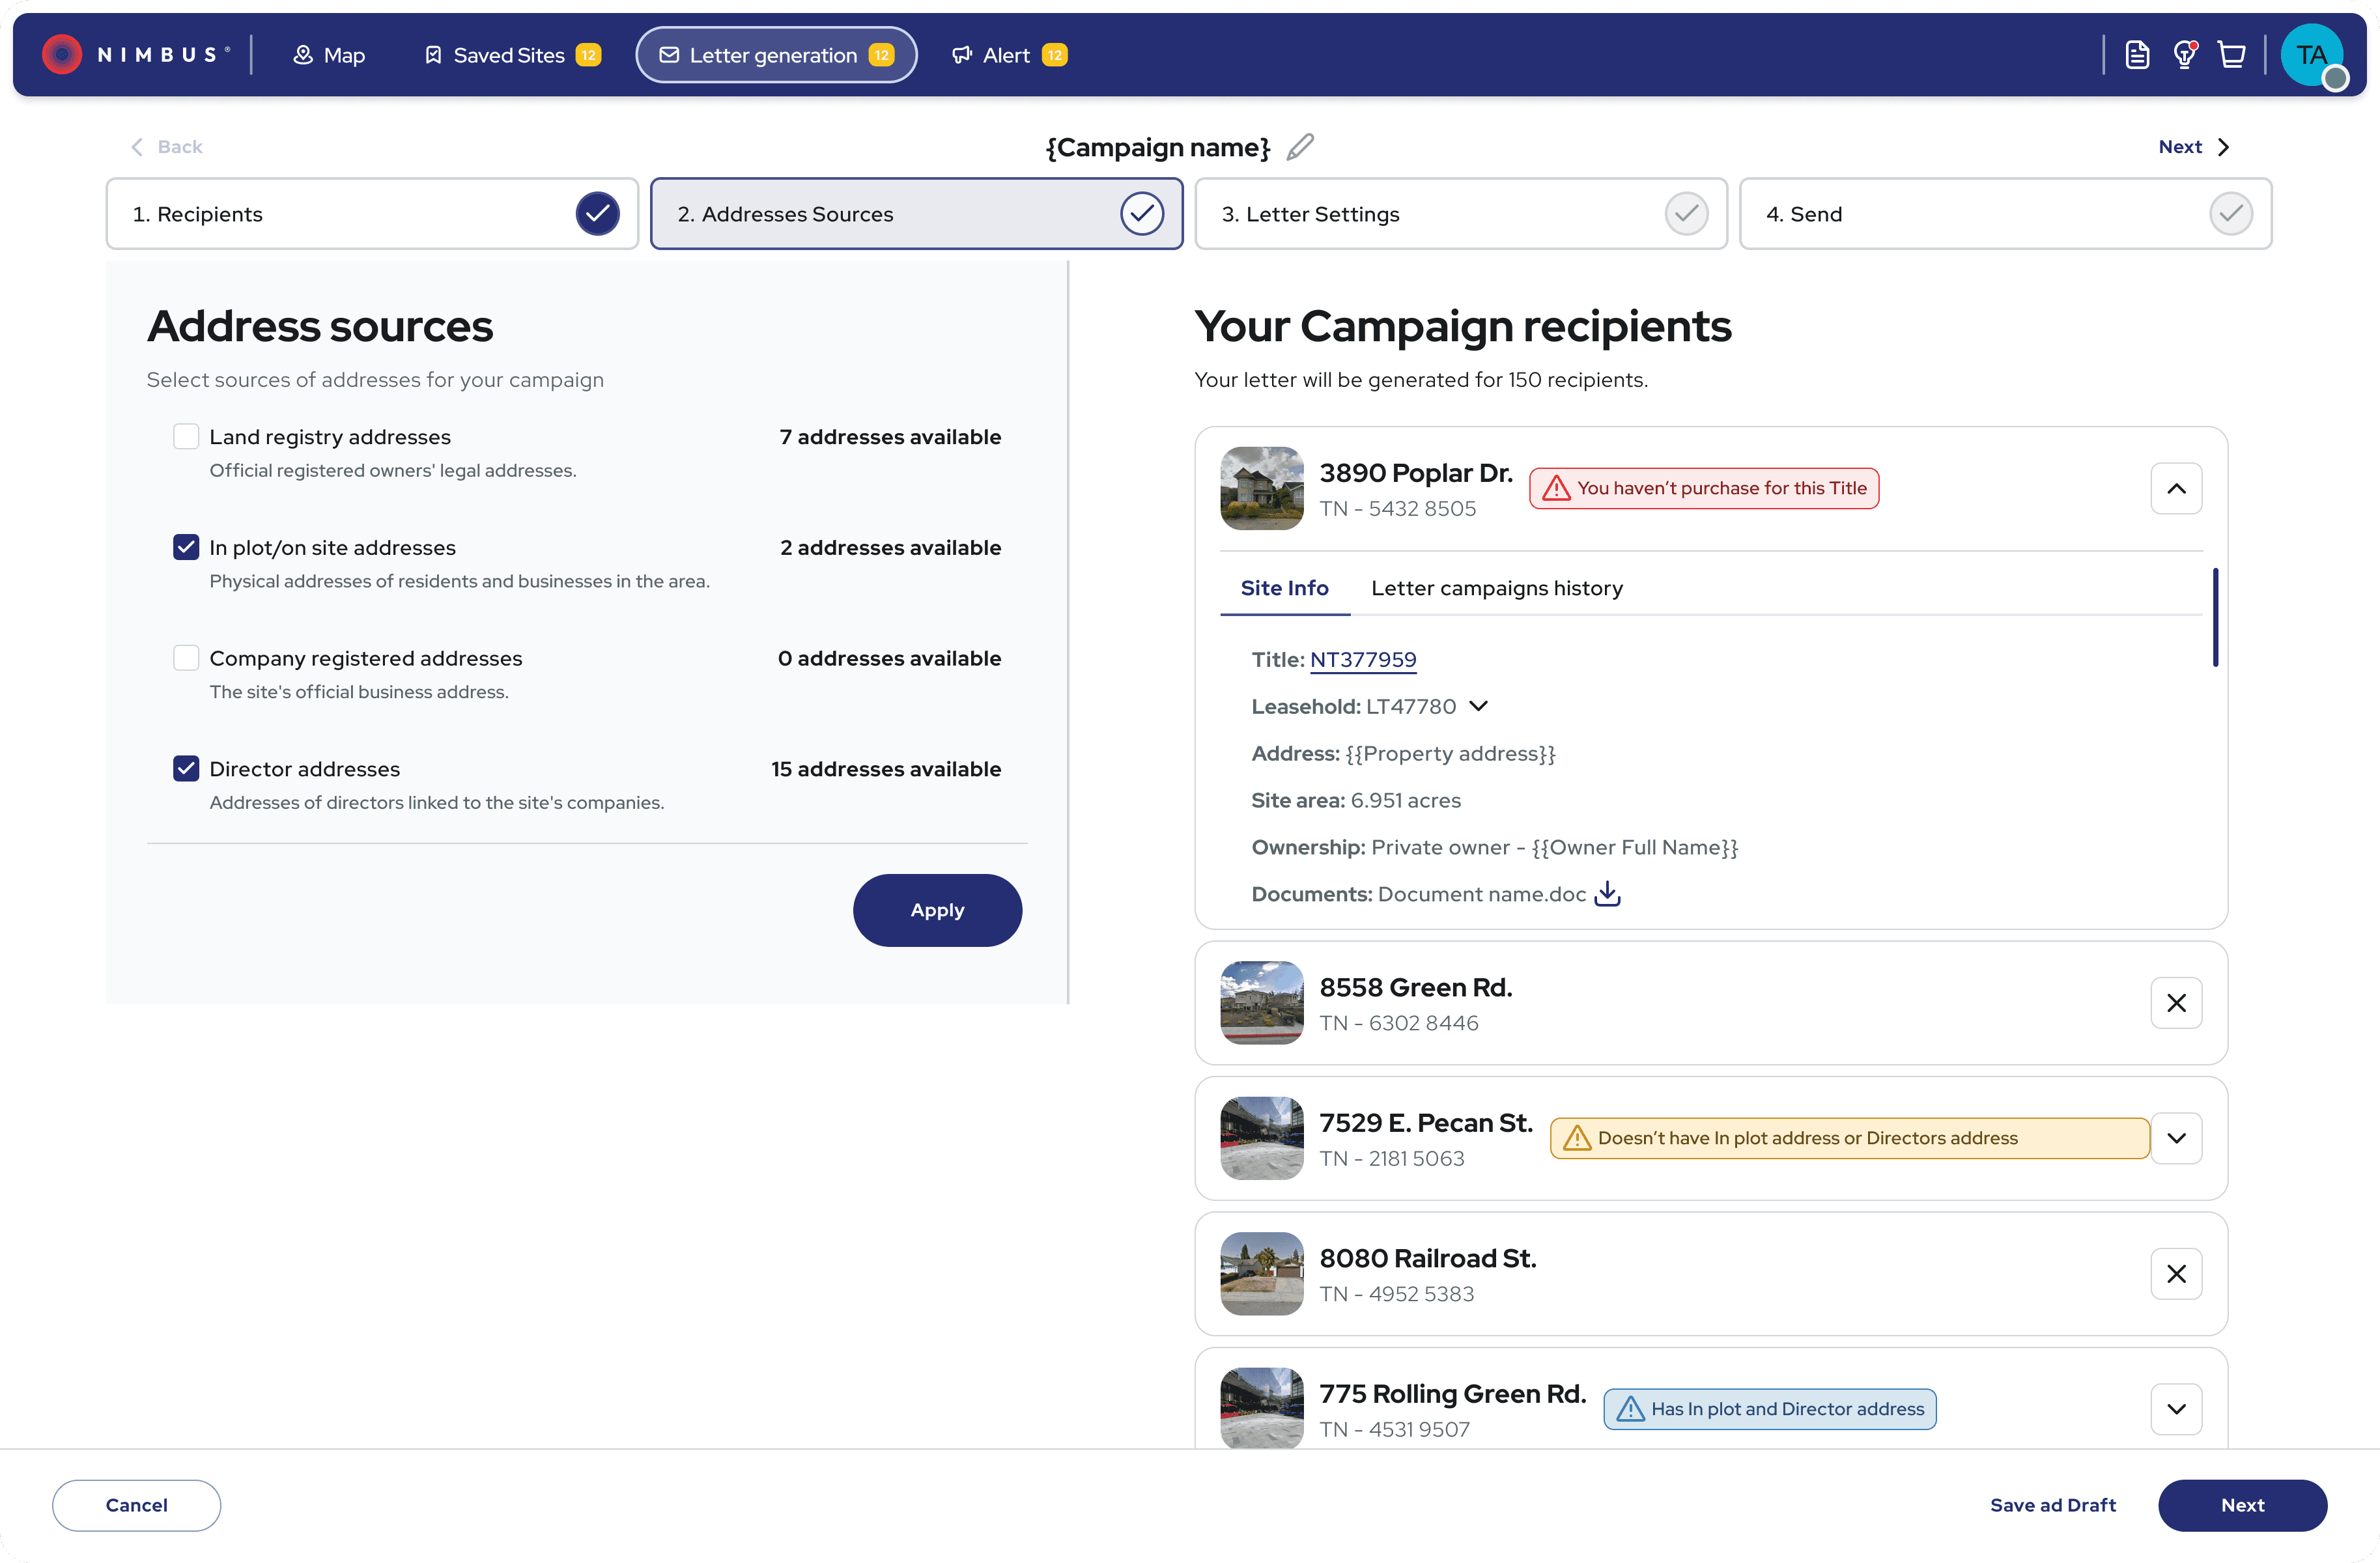This screenshot has width=2380, height=1563.
Task: Uncheck In plot/on site addresses
Action: (186, 547)
